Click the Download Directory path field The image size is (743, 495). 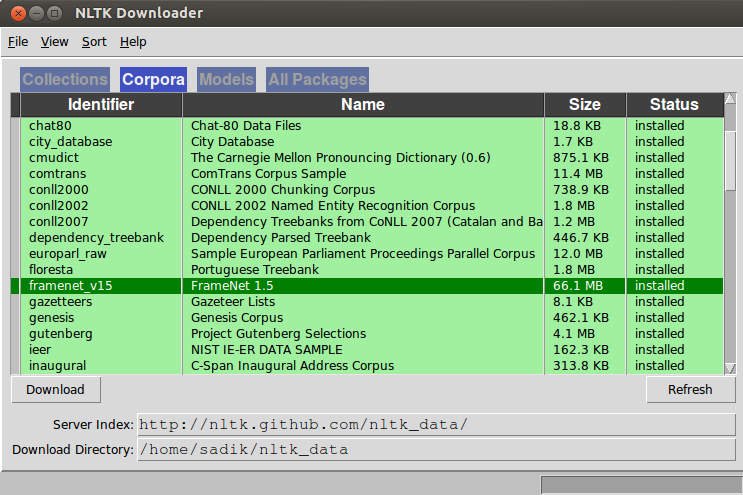pos(436,450)
